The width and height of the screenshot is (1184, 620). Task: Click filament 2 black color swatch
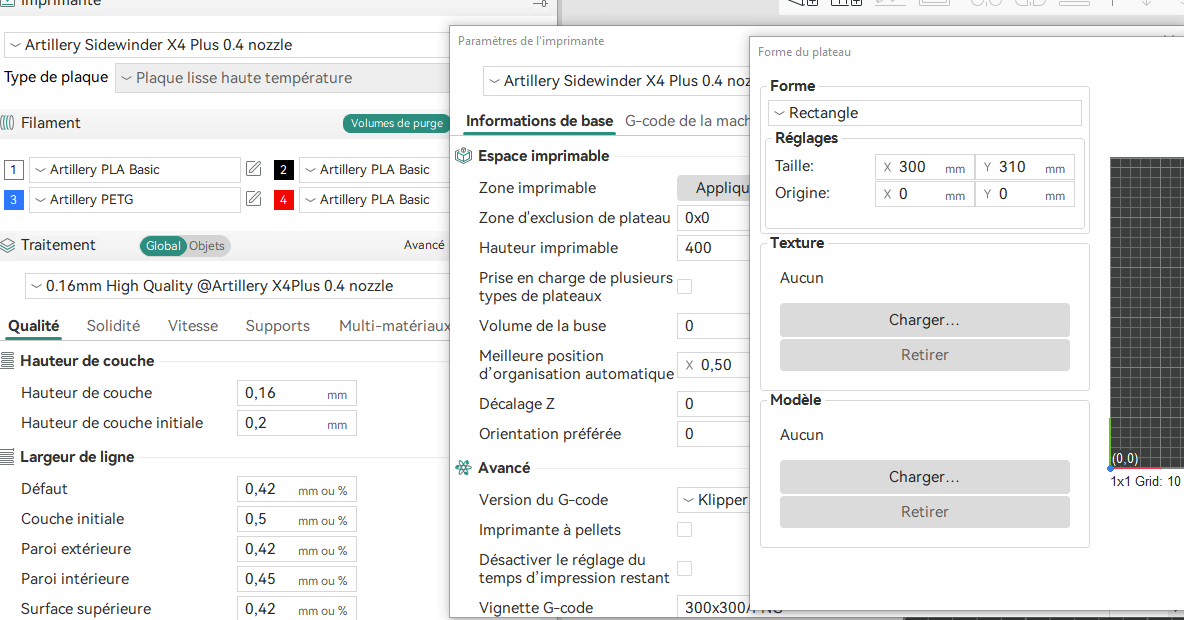tap(283, 170)
